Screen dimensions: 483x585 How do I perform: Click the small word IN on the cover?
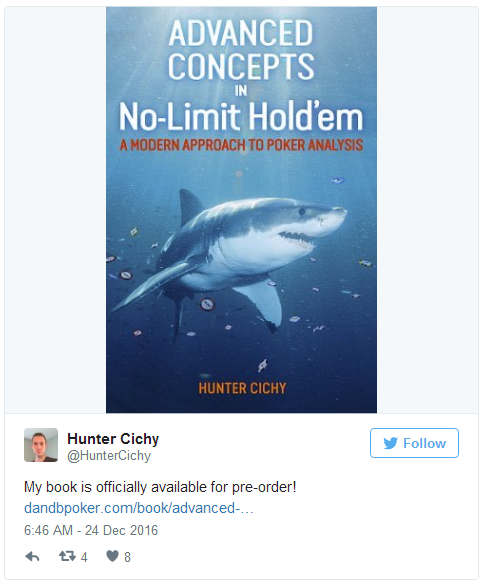coord(241,90)
